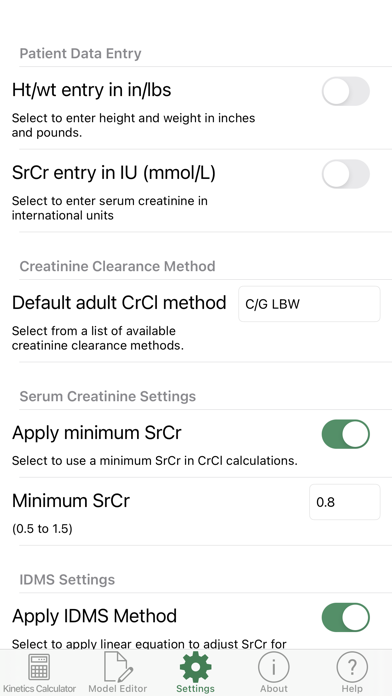Open the C/G LBW method selector
The image size is (392, 696).
pos(309,304)
